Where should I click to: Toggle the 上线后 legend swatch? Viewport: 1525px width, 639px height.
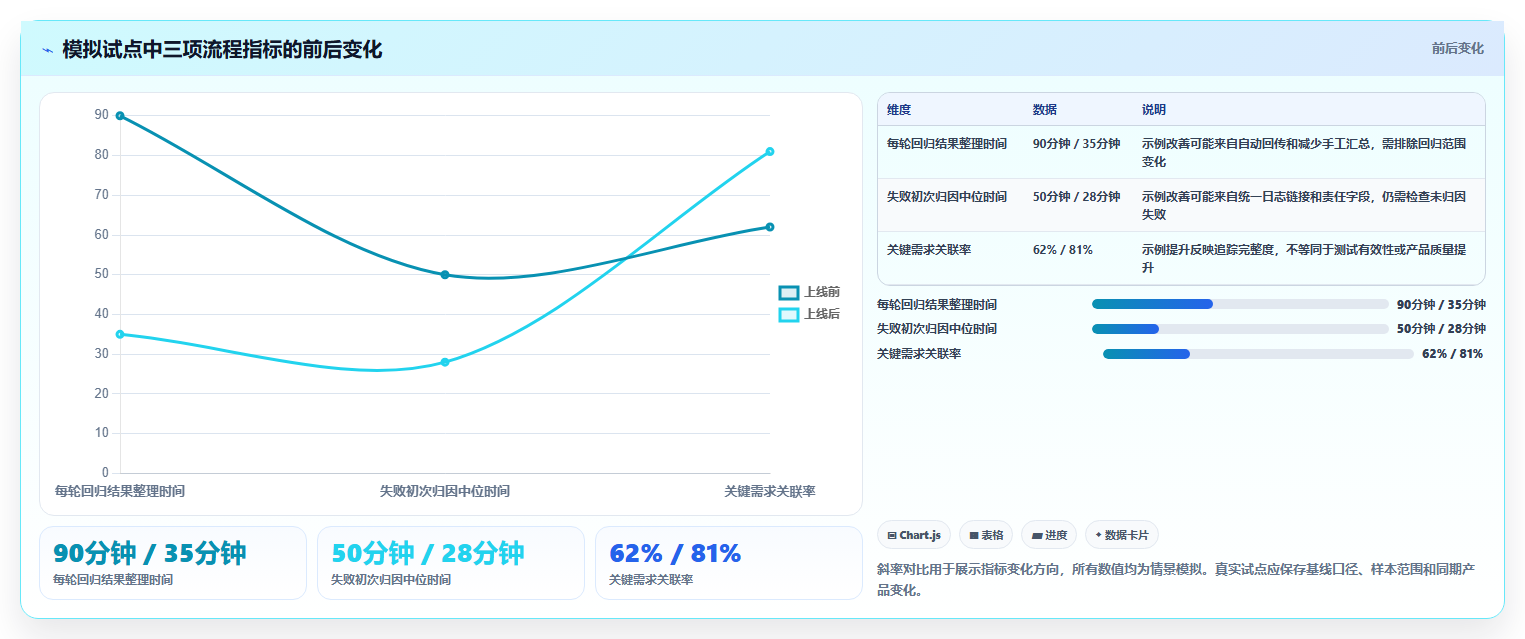[789, 315]
